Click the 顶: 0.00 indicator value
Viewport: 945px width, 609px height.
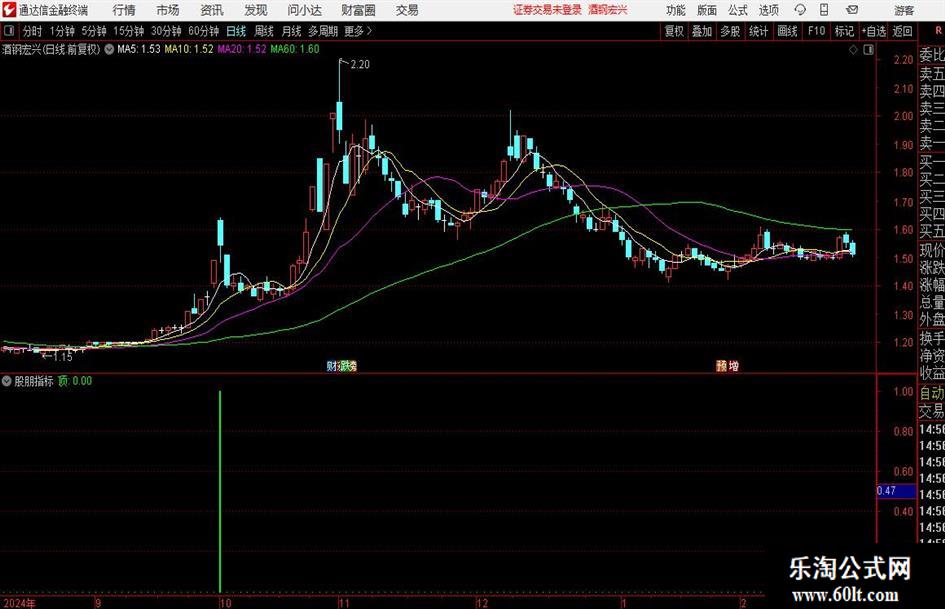coord(75,381)
